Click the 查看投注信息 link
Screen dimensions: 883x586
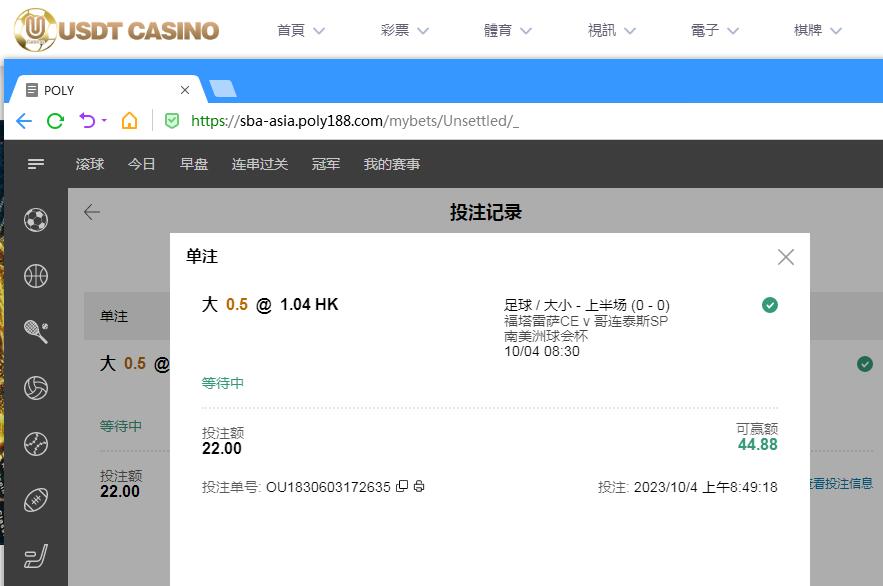(x=841, y=484)
